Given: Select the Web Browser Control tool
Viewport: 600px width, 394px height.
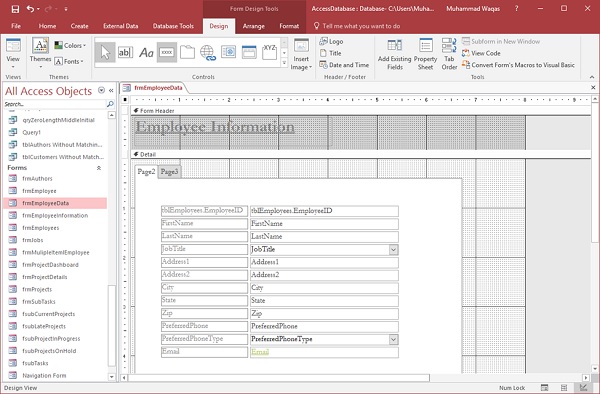Looking at the screenshot, I should pyautogui.click(x=228, y=52).
